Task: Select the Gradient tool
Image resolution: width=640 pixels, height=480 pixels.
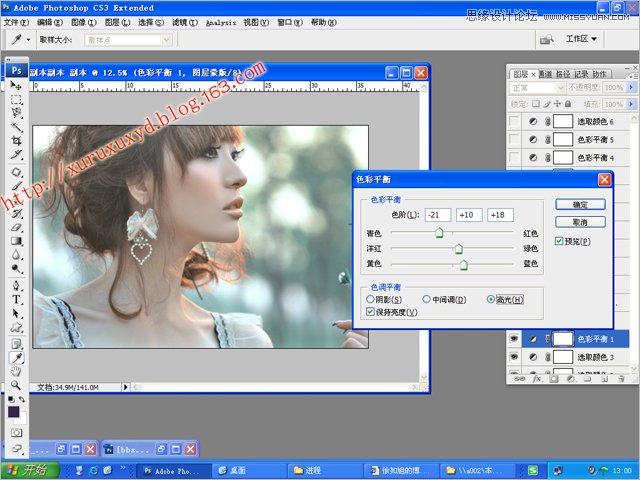Action: (x=16, y=241)
